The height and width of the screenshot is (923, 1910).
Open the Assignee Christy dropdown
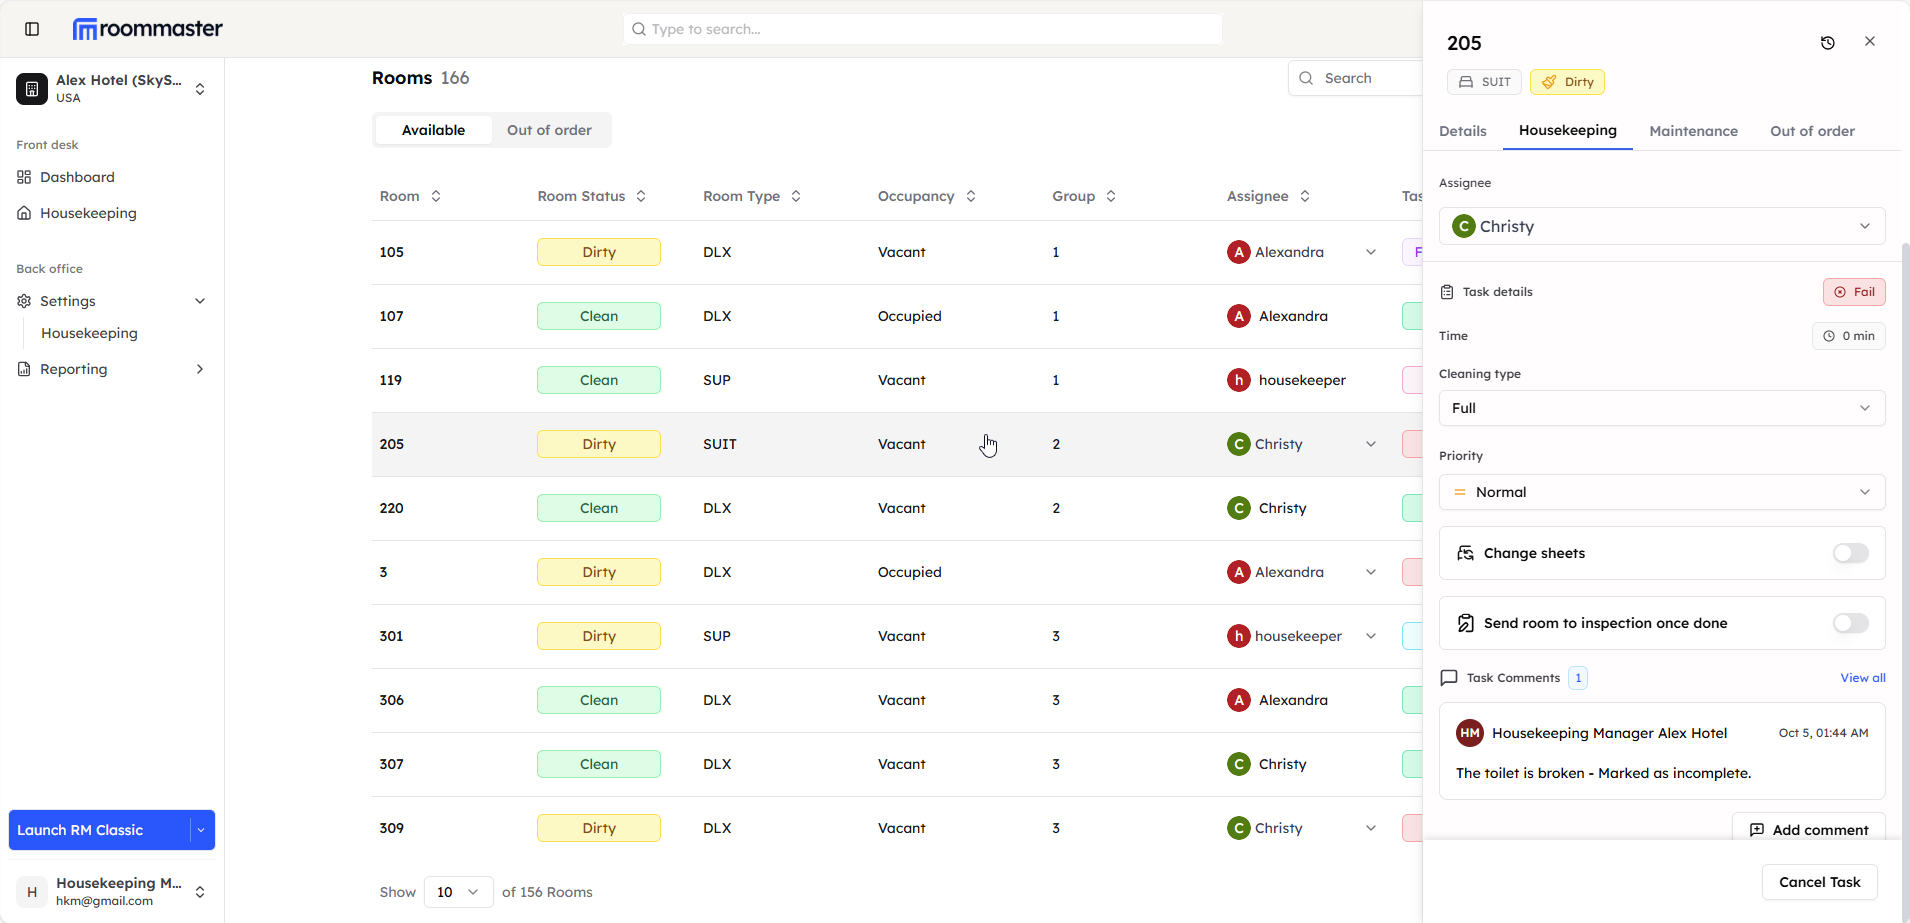pos(1661,226)
